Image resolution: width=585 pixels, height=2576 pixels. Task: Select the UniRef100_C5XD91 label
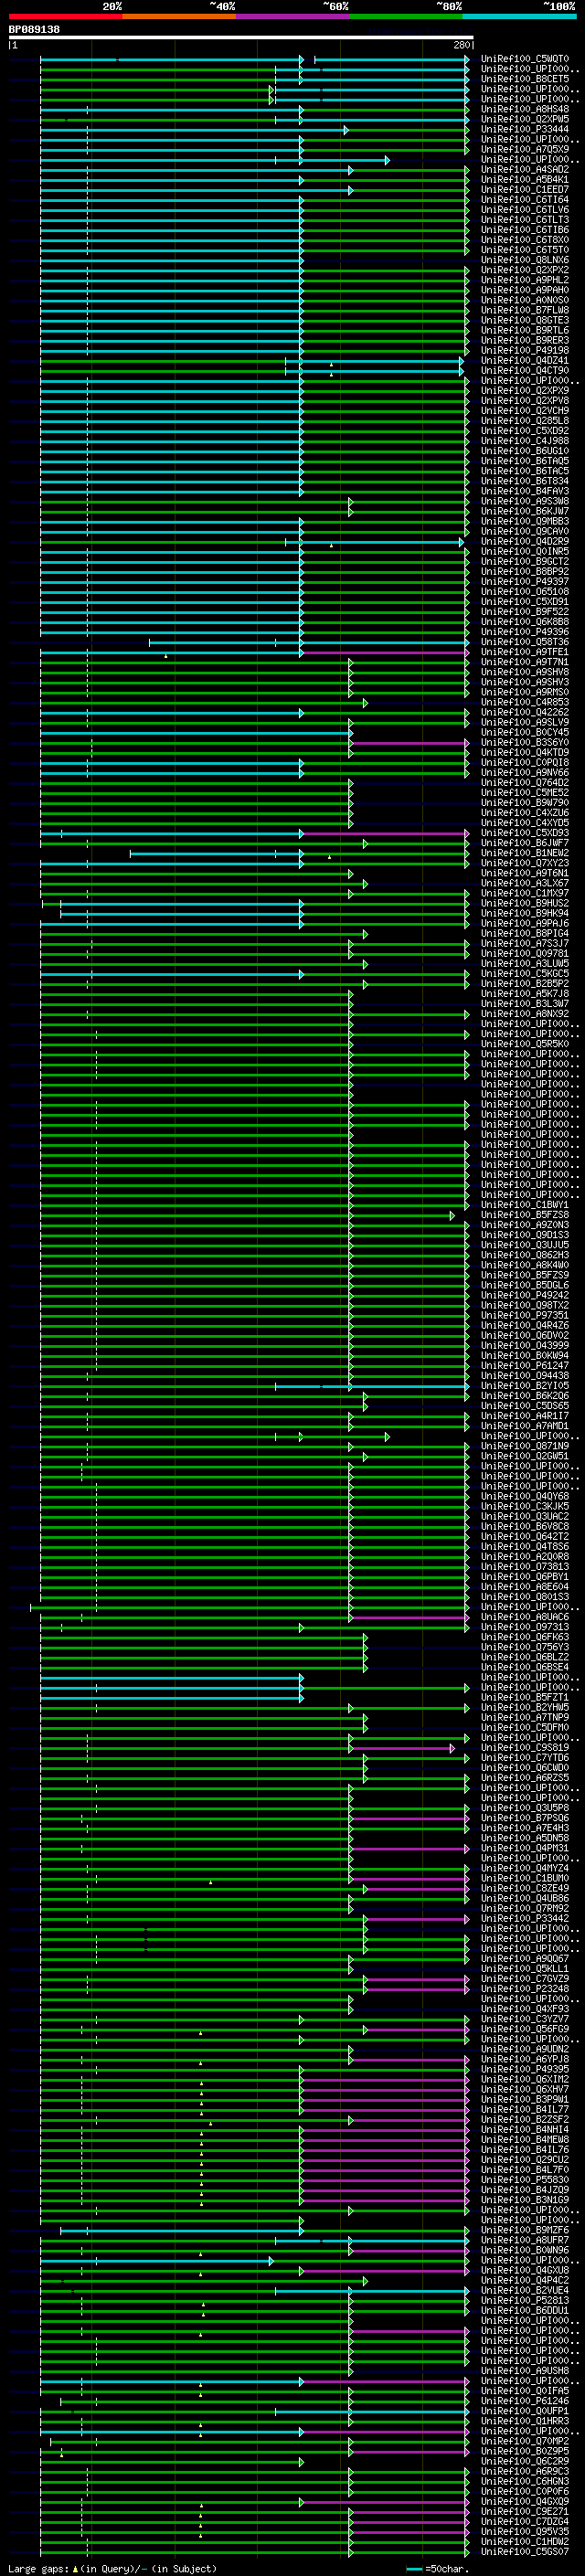click(524, 602)
